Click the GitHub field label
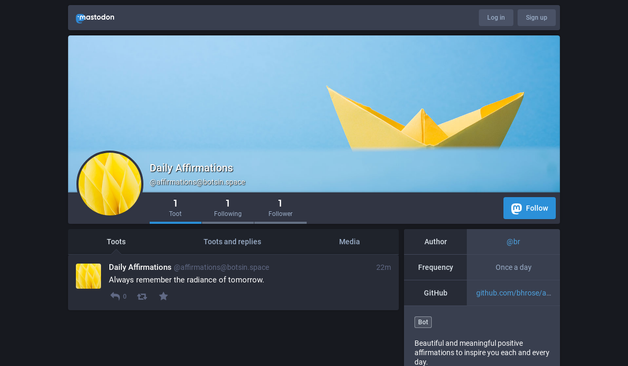Viewport: 628px width, 366px height. pos(435,293)
